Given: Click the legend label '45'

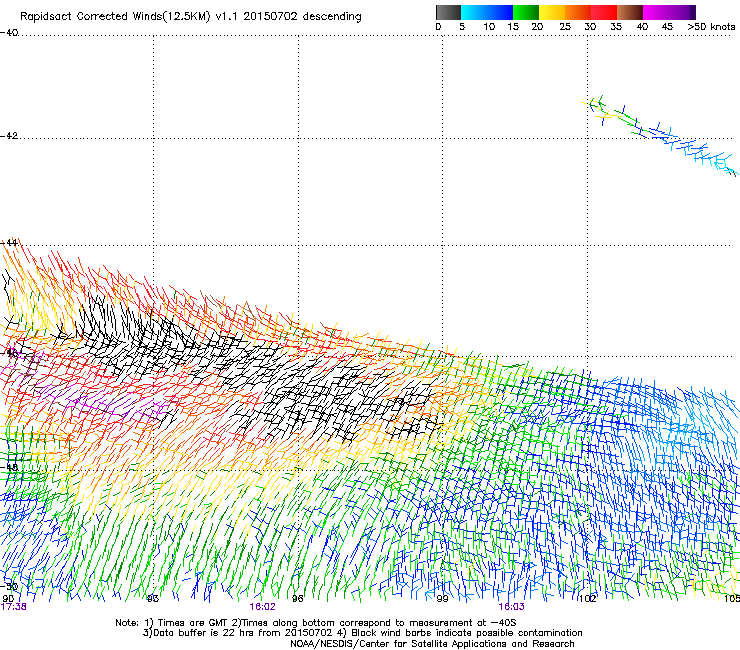Looking at the screenshot, I should pyautogui.click(x=667, y=27).
